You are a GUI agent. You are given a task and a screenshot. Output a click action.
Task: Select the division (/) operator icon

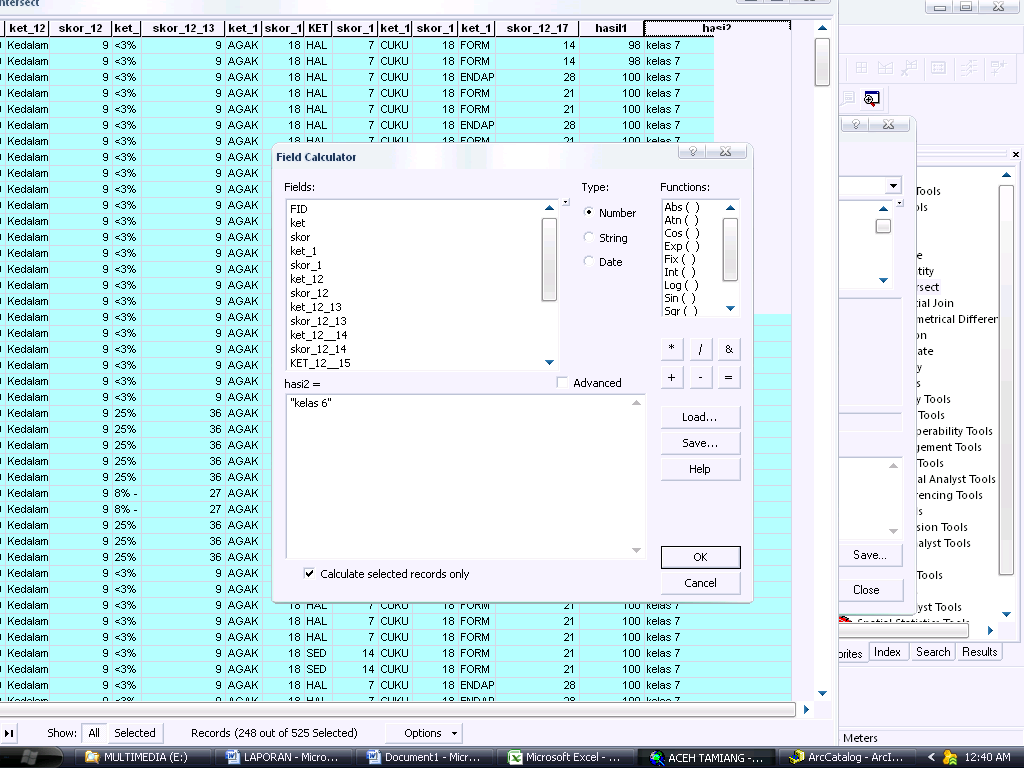(699, 348)
